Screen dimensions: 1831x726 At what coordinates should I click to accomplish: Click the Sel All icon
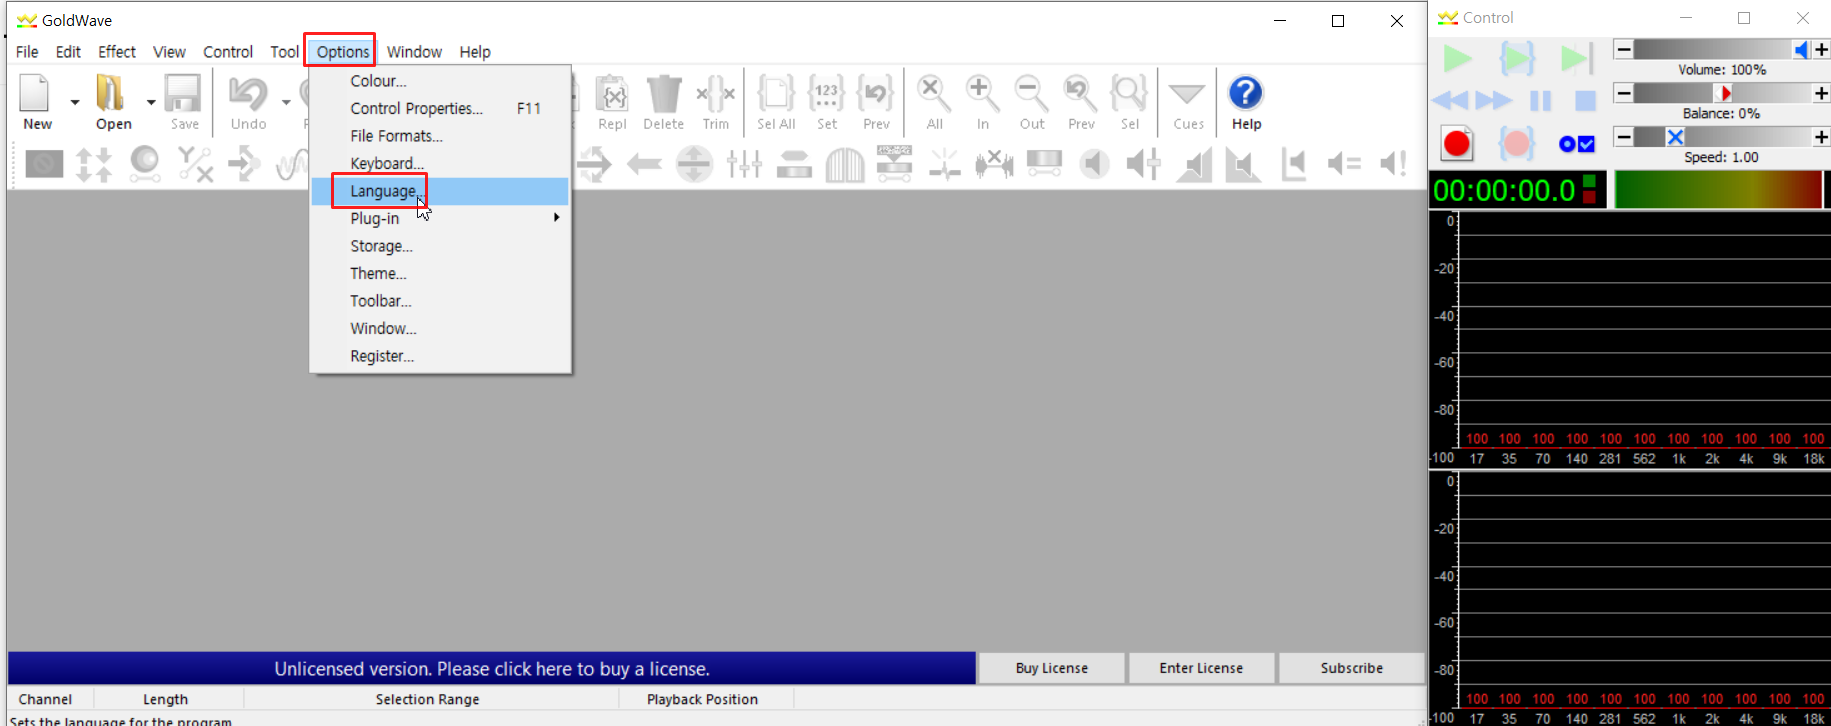tap(776, 94)
